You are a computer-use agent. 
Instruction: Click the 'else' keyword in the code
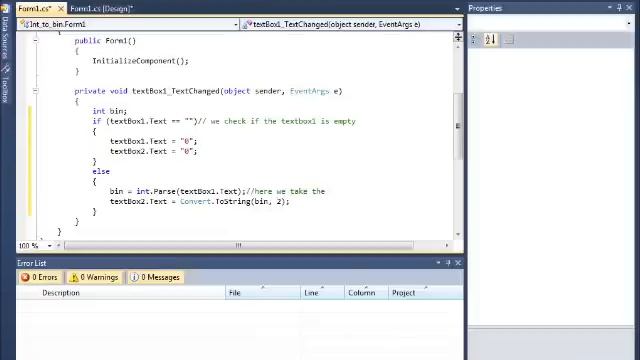pos(101,171)
